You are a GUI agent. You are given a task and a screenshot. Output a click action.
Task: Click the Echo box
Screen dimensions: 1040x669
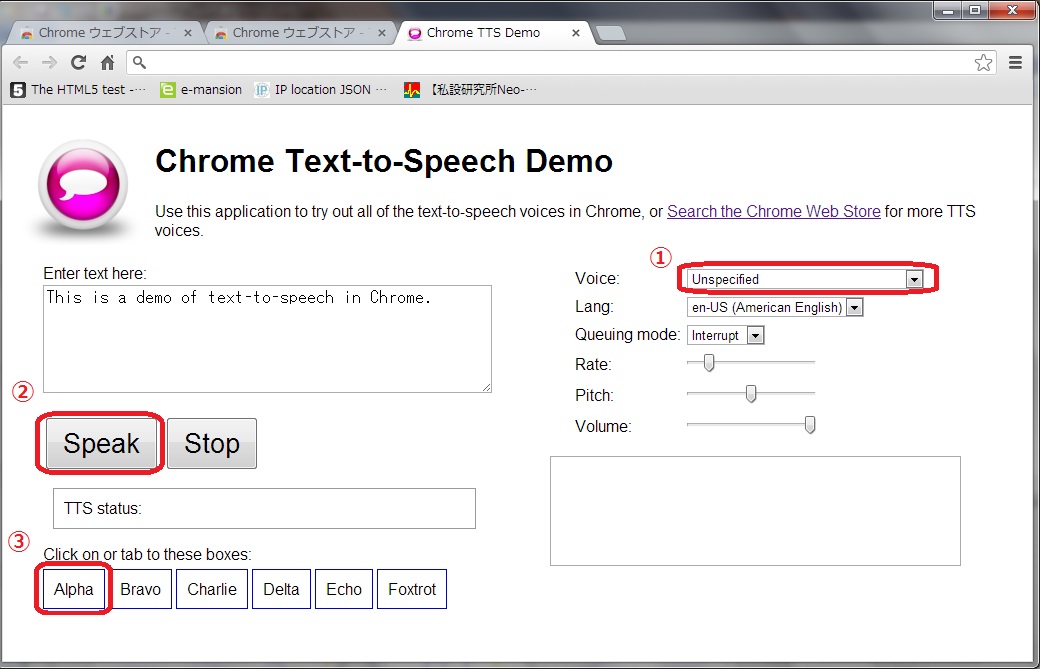click(344, 589)
